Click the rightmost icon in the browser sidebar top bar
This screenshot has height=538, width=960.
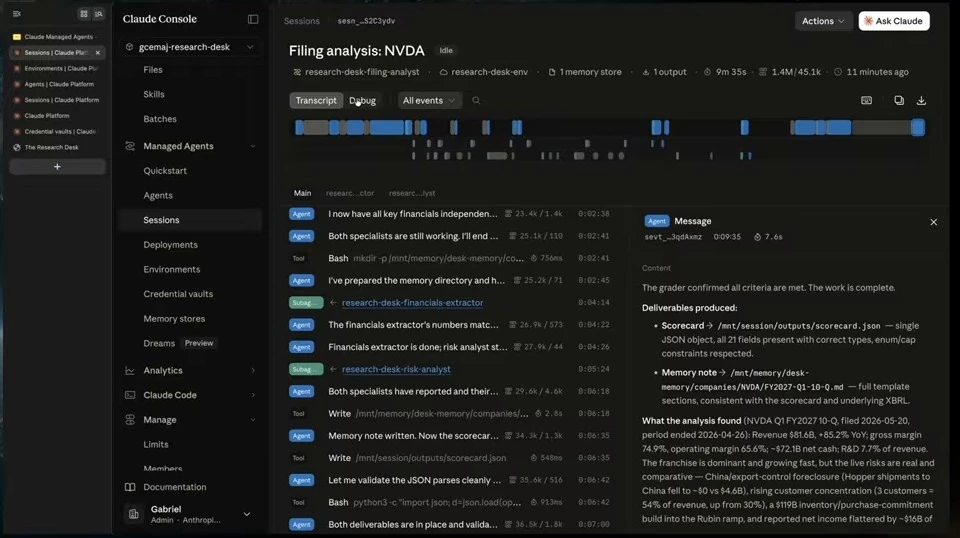point(99,13)
